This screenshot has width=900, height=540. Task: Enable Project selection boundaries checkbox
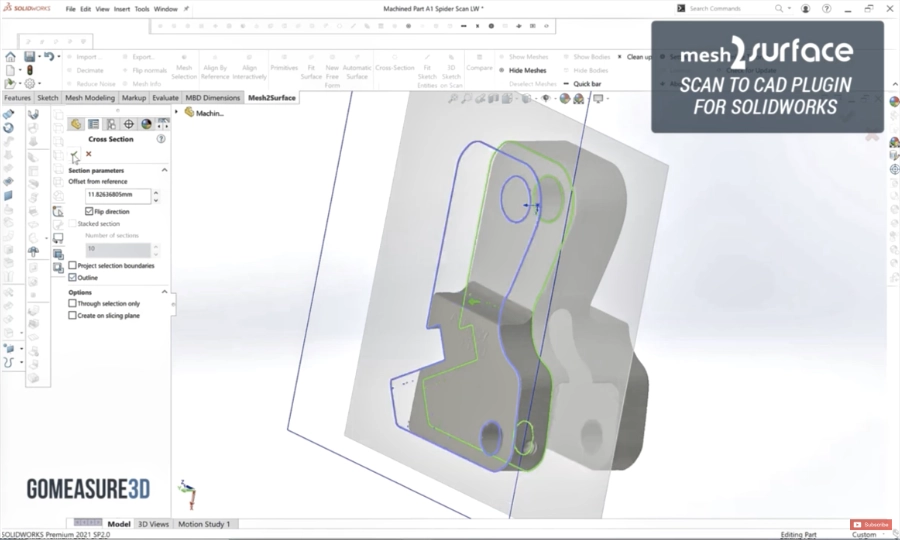pos(72,266)
